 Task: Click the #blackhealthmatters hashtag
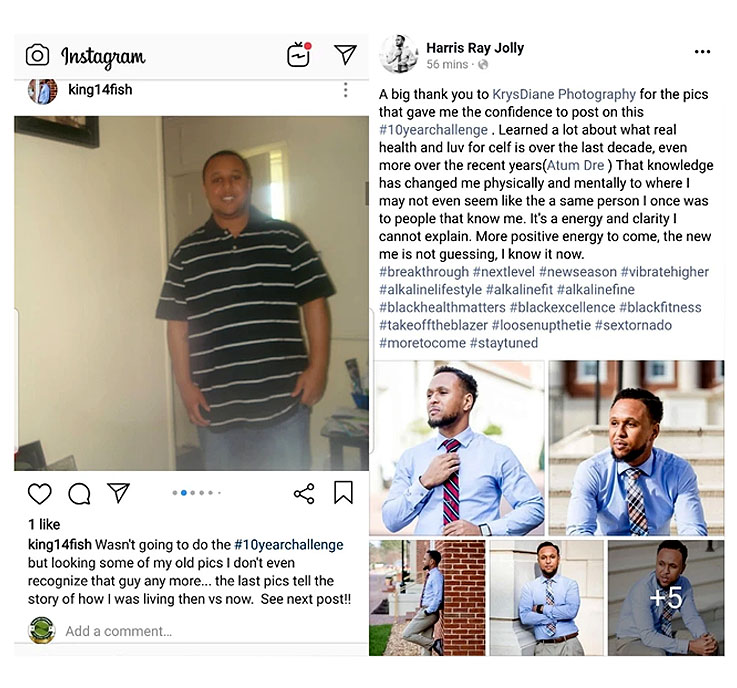coord(442,307)
